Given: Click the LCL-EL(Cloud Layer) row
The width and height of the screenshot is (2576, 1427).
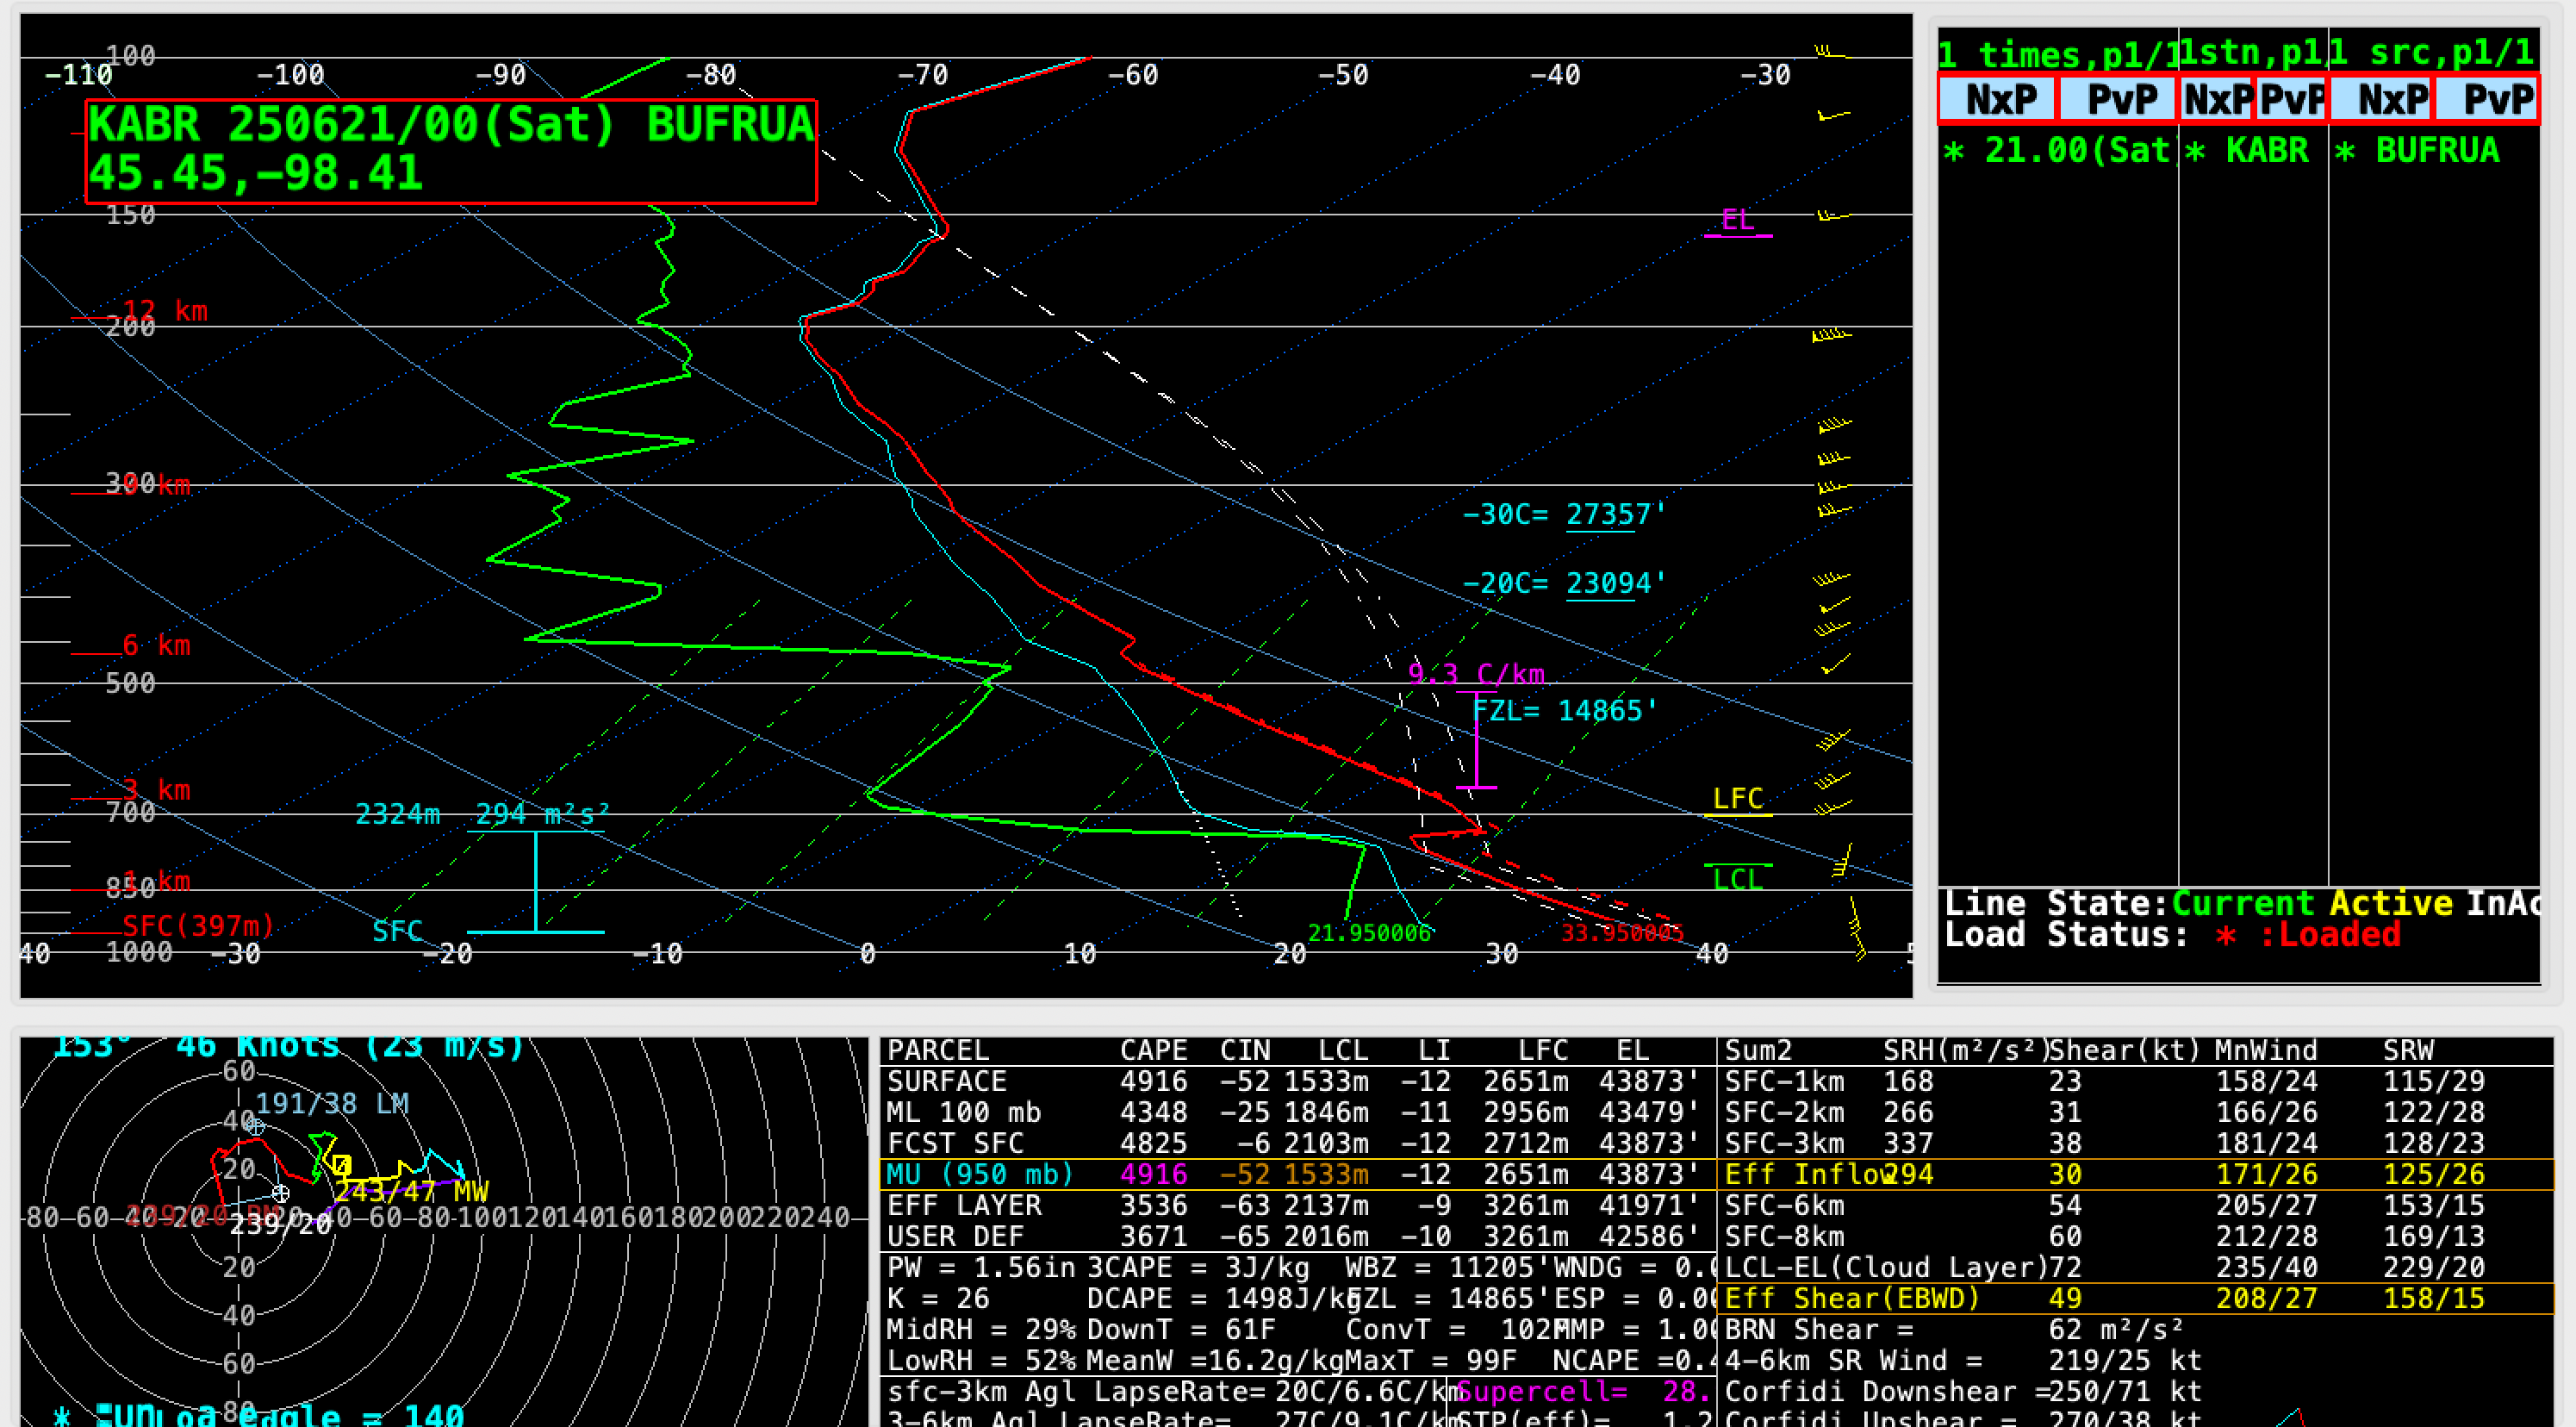Looking at the screenshot, I should [x=2135, y=1267].
